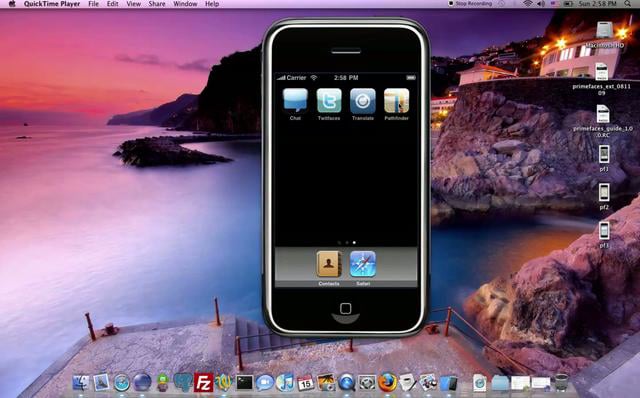Open Spotlight search magnifier
Screen dimensions: 640x398
[x=627, y=4]
